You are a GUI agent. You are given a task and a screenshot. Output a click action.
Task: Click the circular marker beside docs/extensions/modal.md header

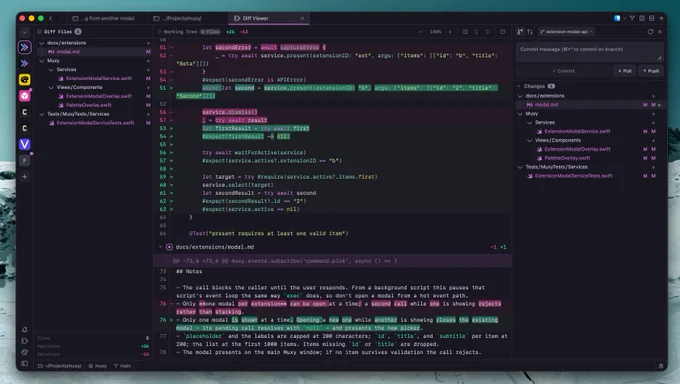pyautogui.click(x=169, y=247)
